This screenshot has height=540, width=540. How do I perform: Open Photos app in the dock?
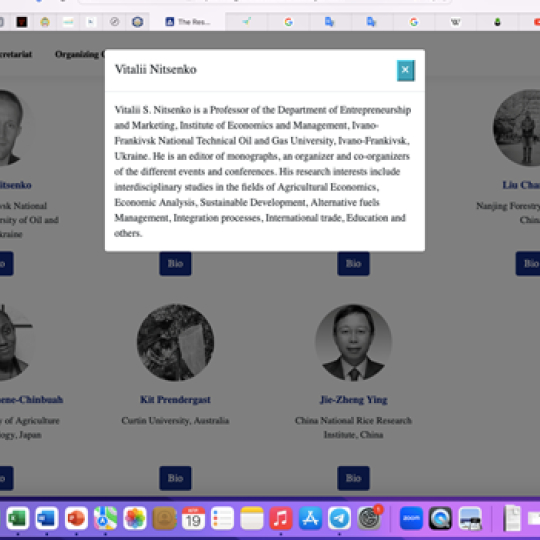(x=135, y=518)
